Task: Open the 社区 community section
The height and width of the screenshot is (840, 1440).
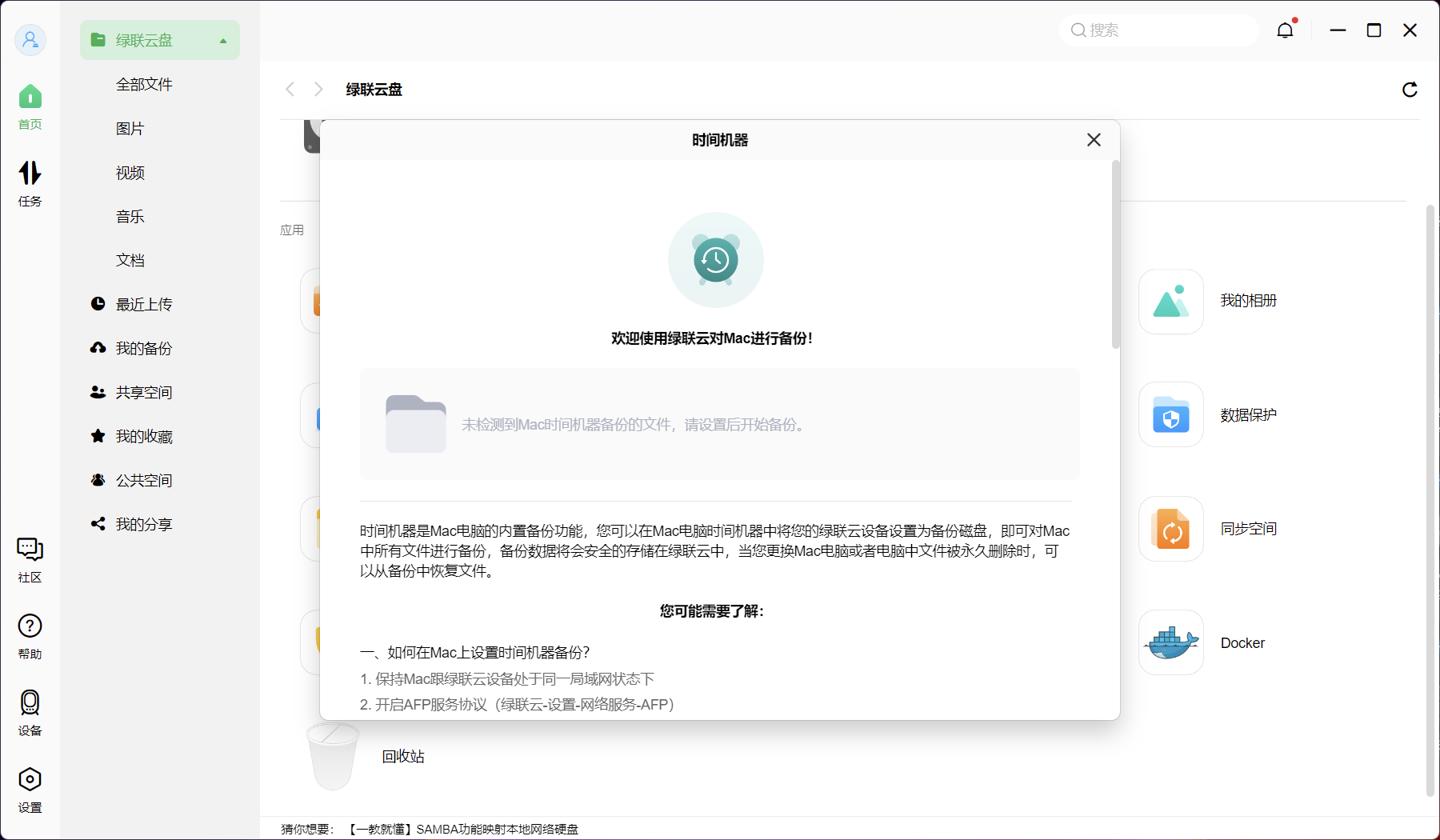Action: coord(29,558)
